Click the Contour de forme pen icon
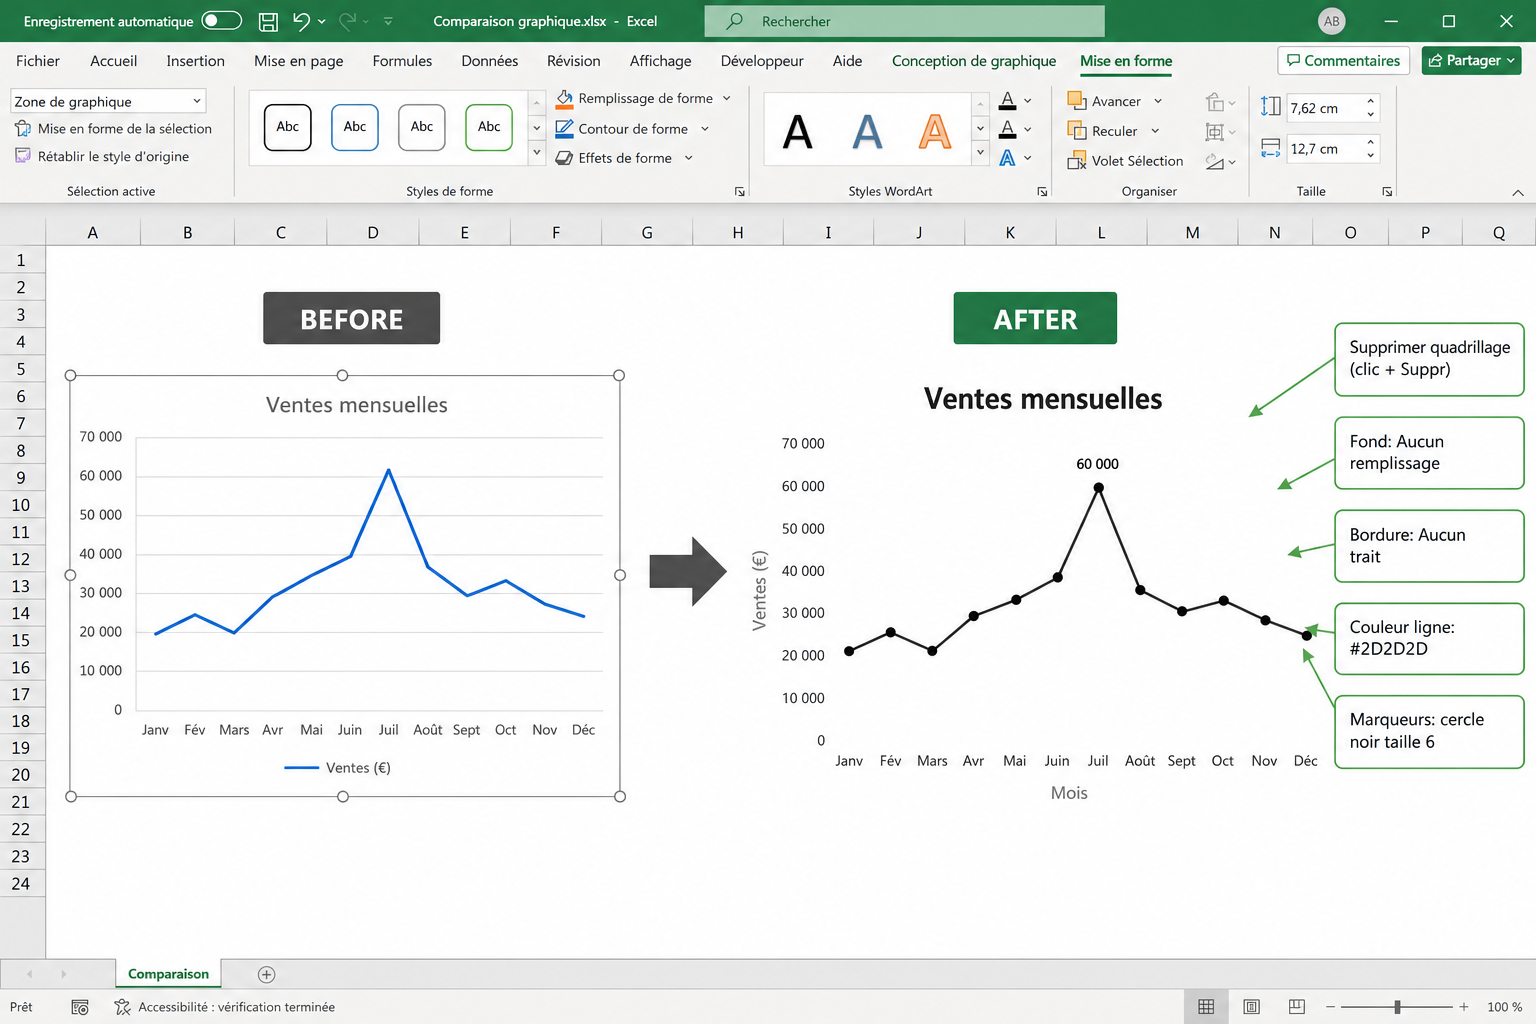 (564, 128)
